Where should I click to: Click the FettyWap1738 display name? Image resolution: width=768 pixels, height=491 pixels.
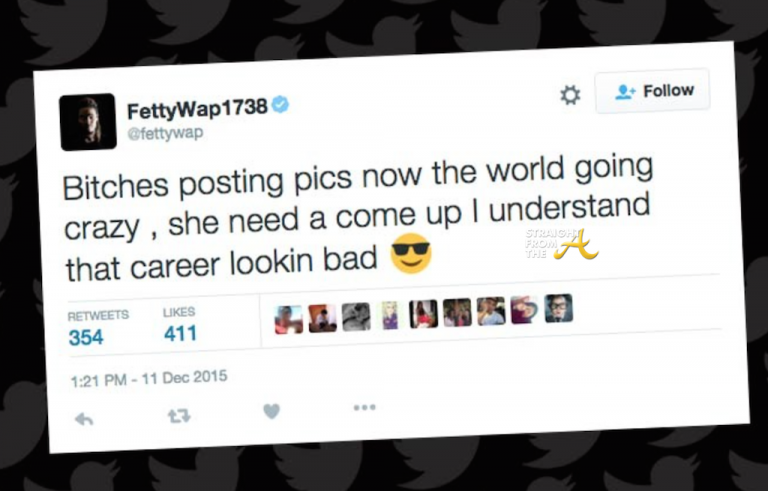coord(197,109)
